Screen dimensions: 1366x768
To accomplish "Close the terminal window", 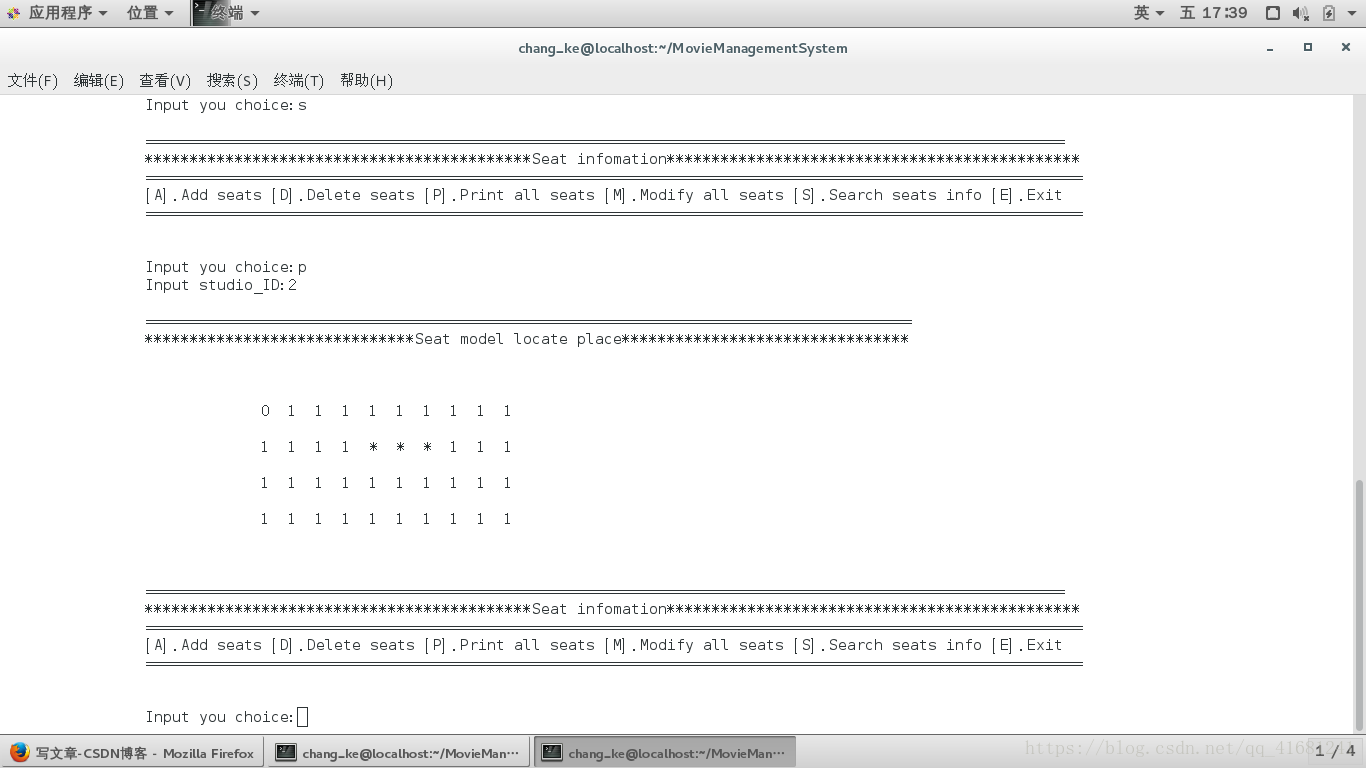I will pos(1343,47).
